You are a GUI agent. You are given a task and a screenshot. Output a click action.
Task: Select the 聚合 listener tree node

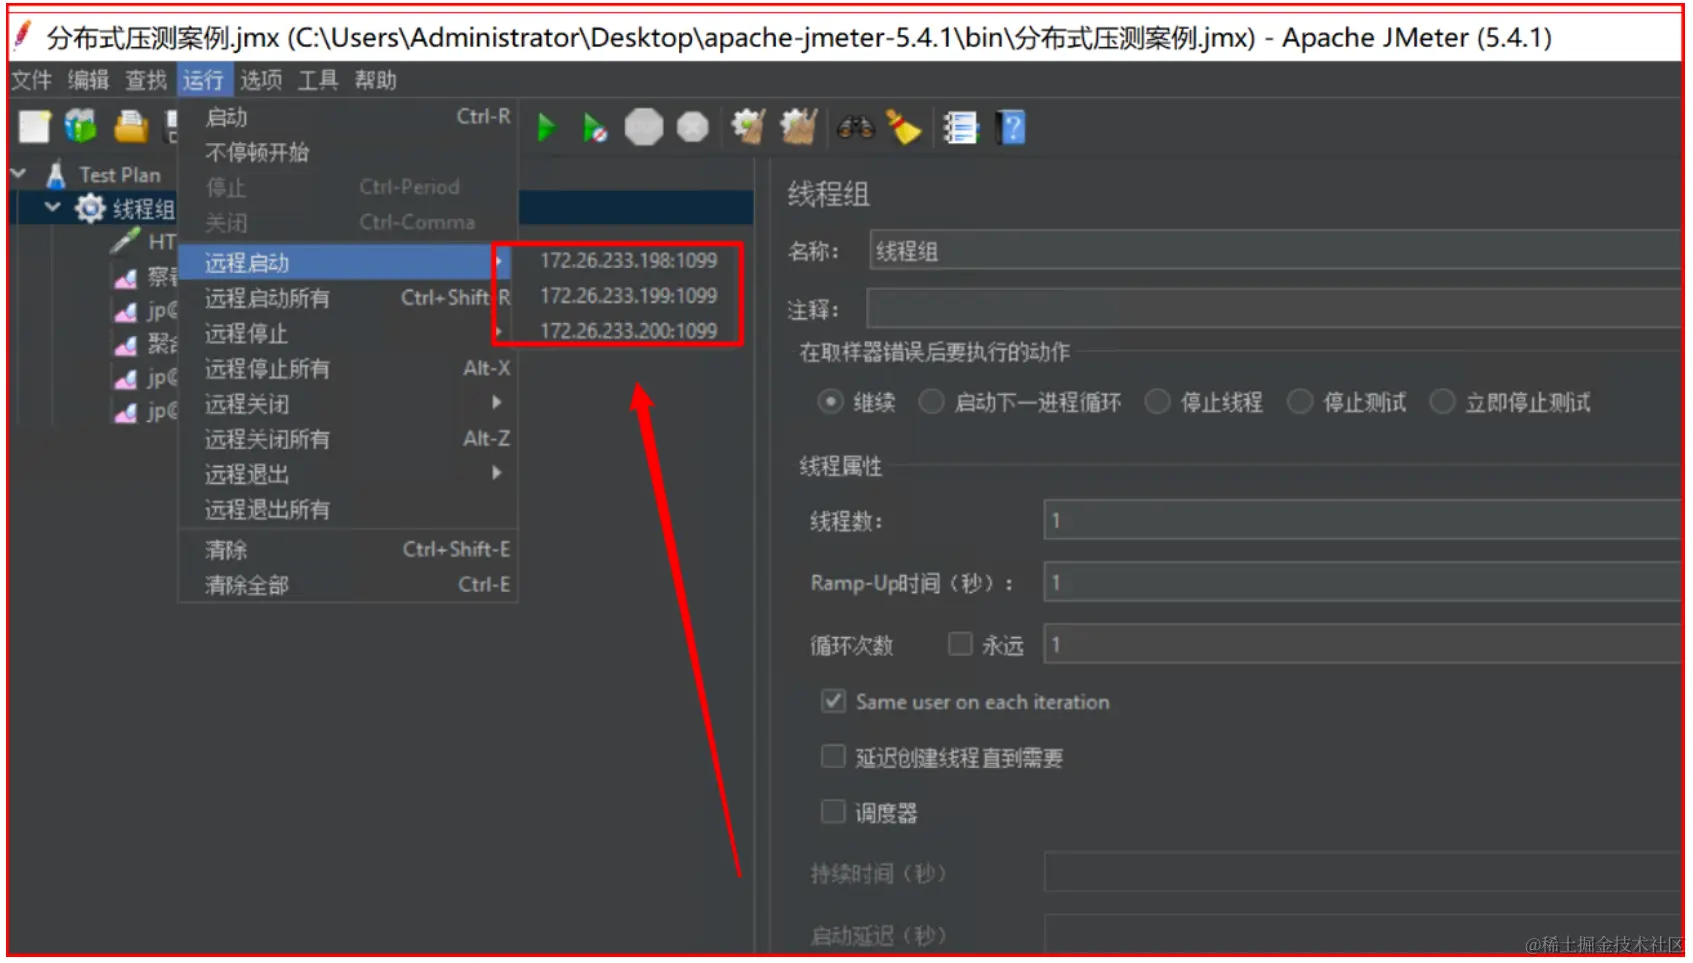click(146, 344)
